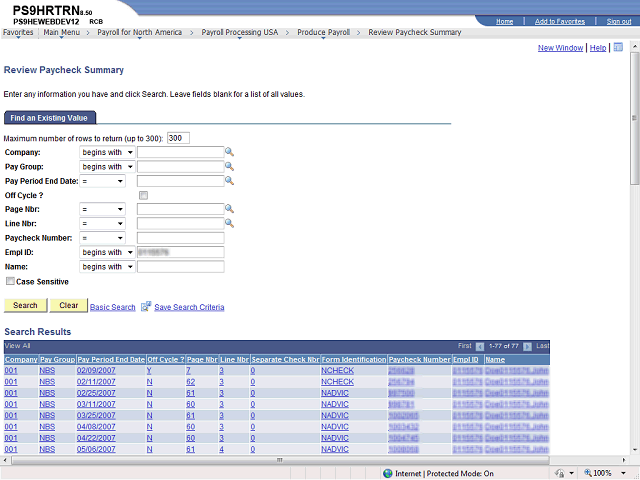Enable the Case Sensitive checkbox

click(10, 281)
